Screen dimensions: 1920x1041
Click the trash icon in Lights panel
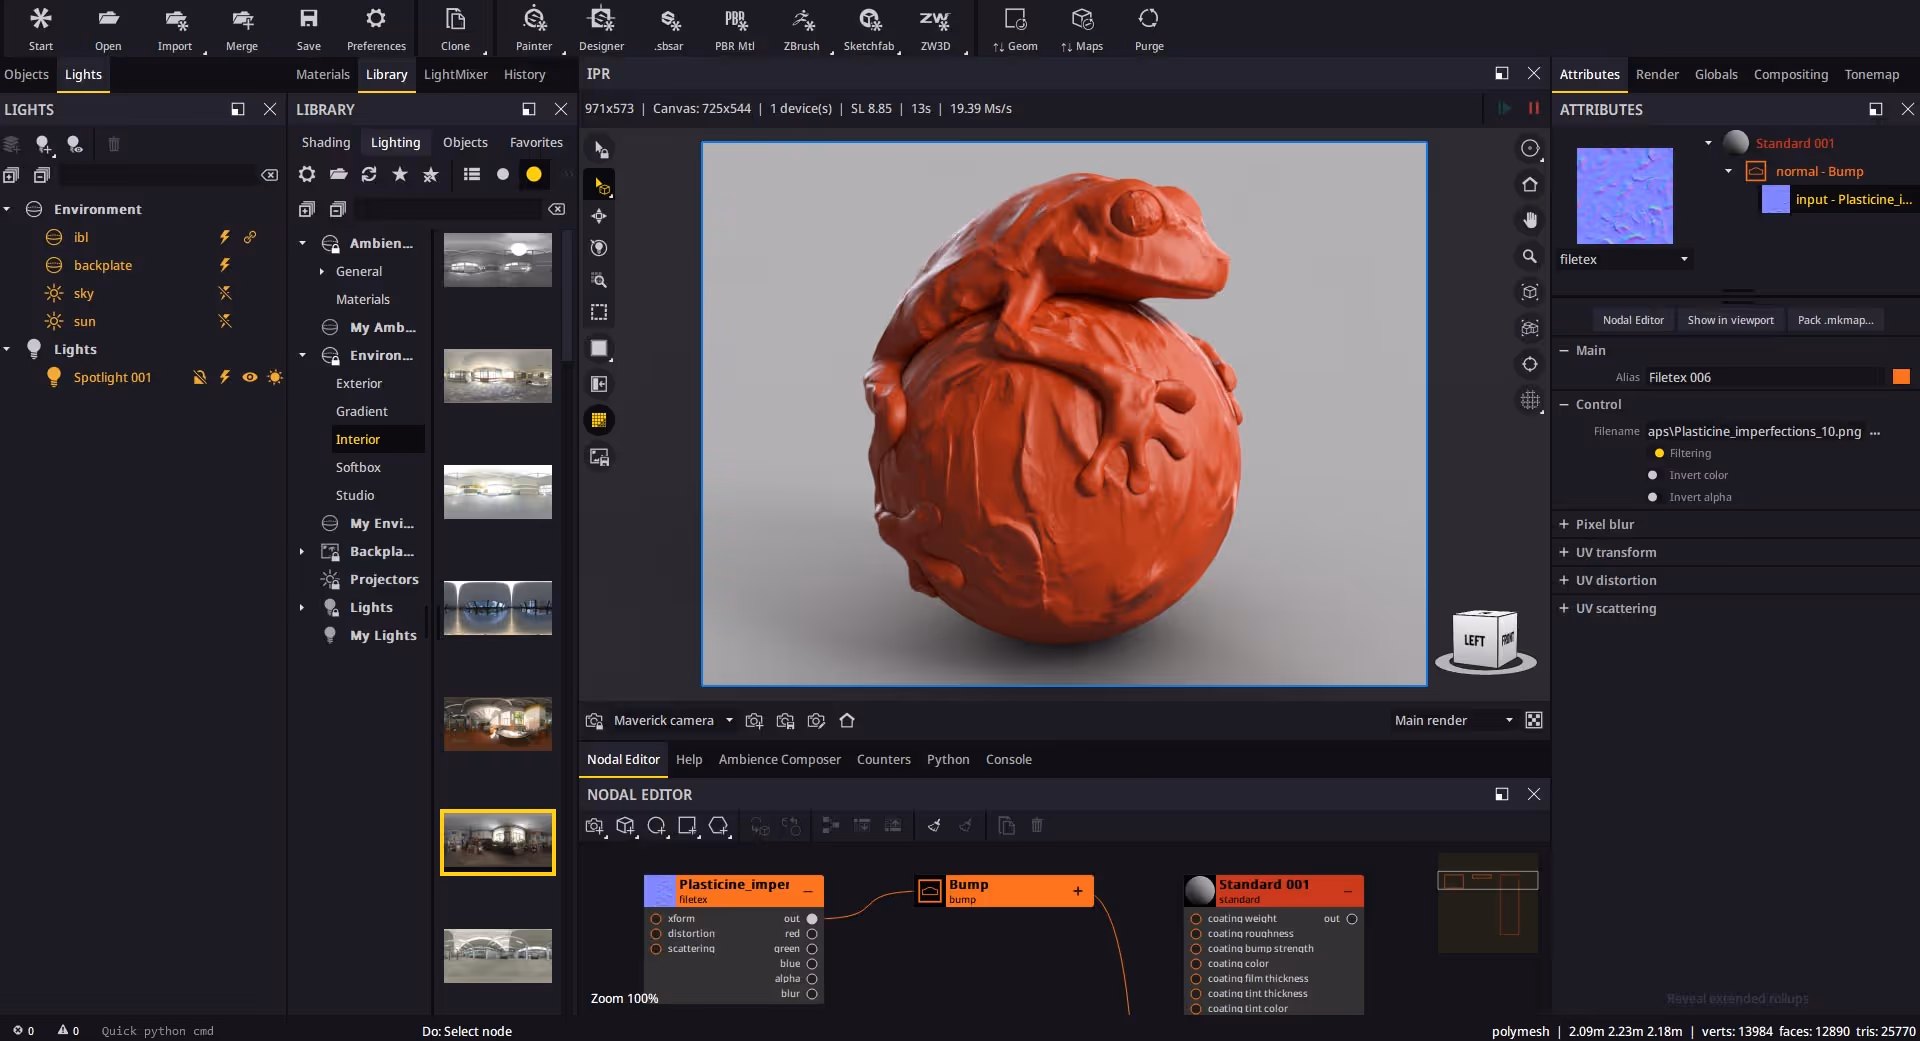(x=114, y=144)
